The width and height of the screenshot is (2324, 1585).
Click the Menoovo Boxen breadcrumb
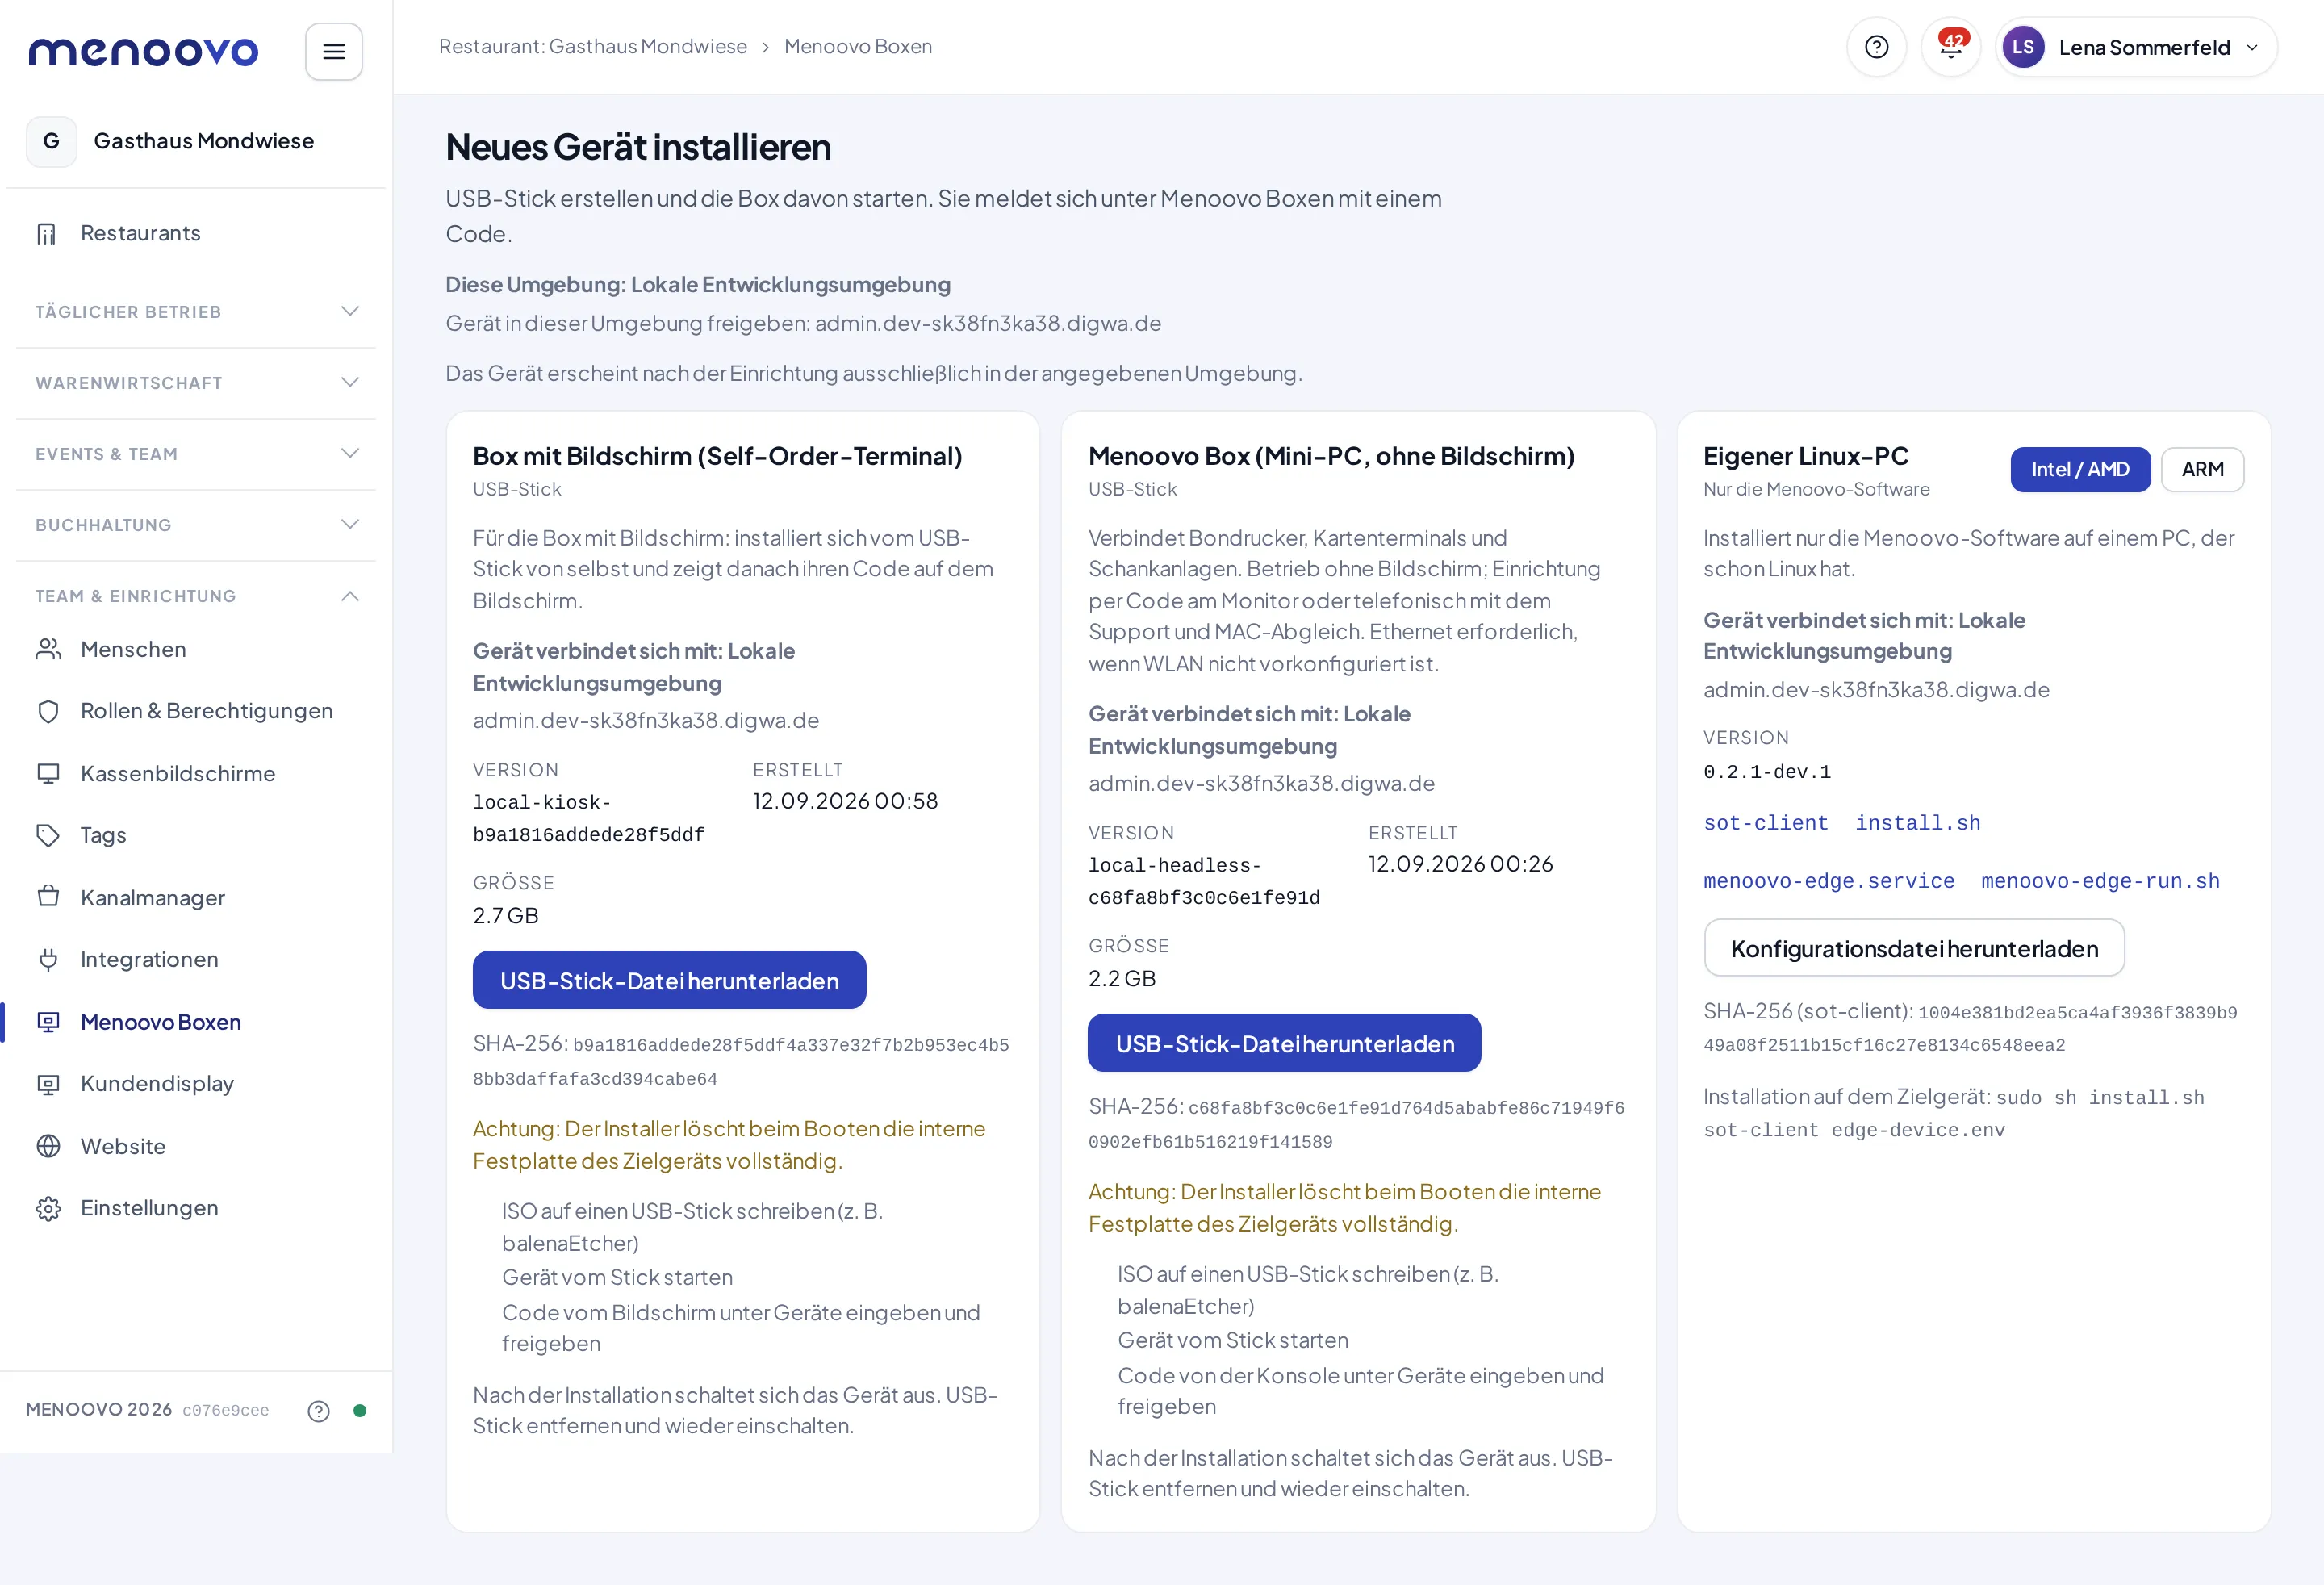(x=858, y=46)
